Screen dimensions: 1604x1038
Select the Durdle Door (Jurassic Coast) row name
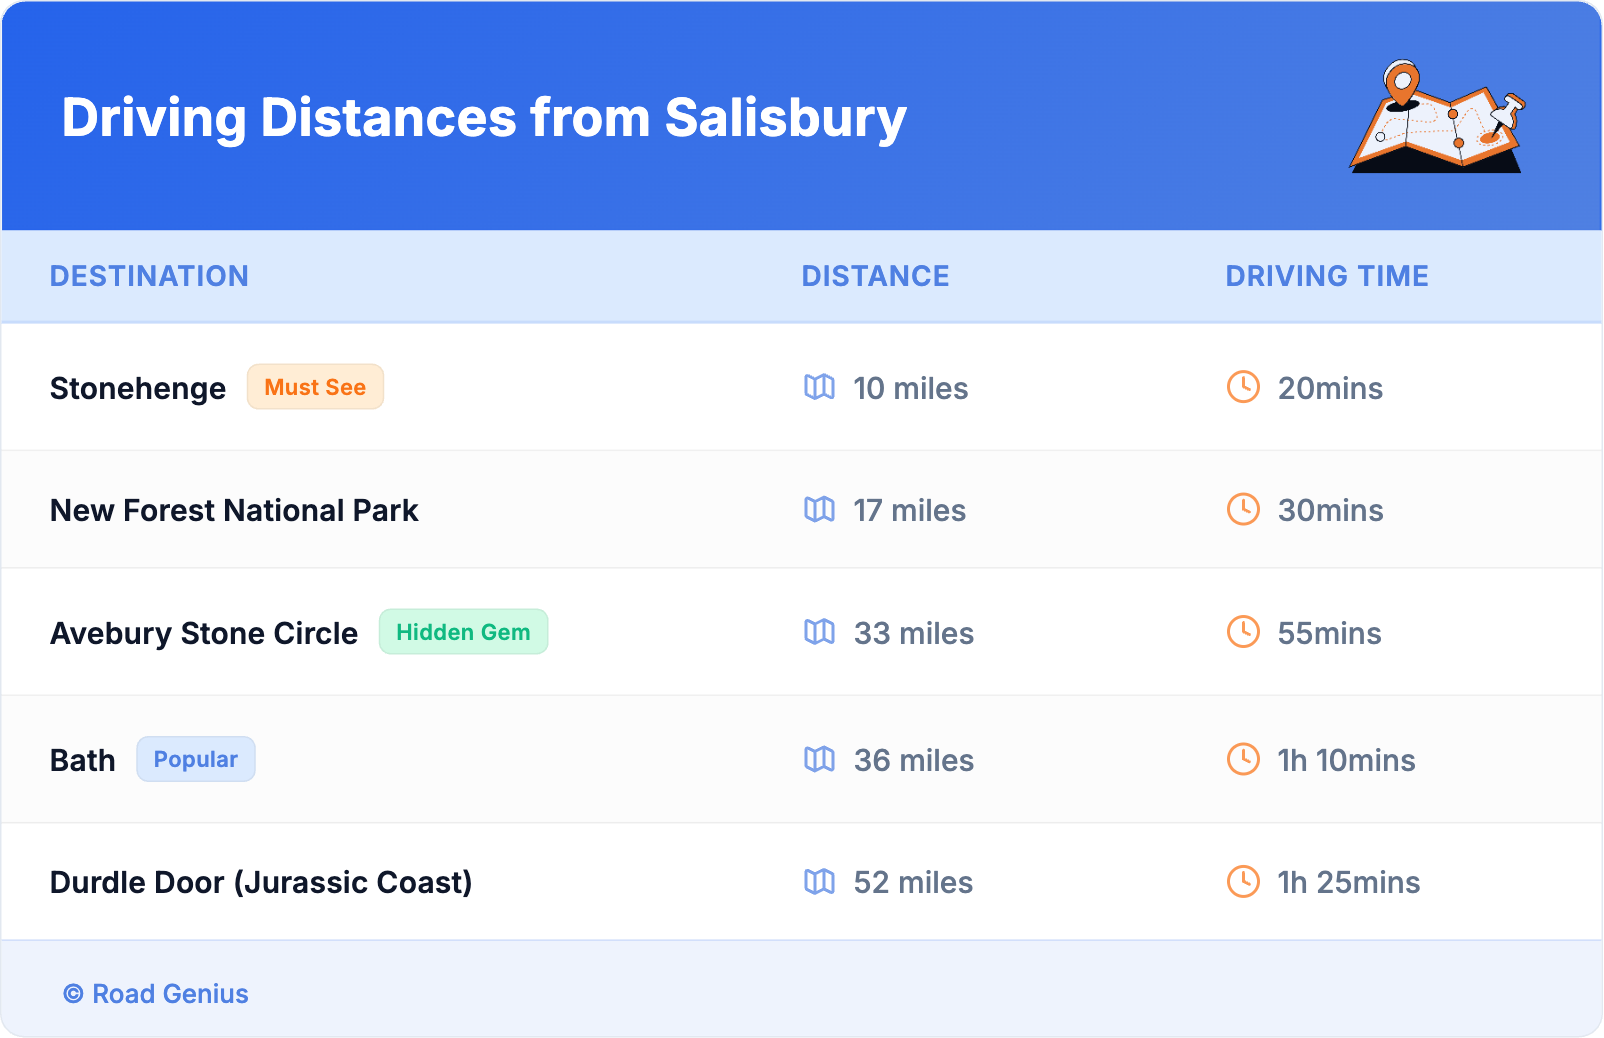click(x=261, y=882)
